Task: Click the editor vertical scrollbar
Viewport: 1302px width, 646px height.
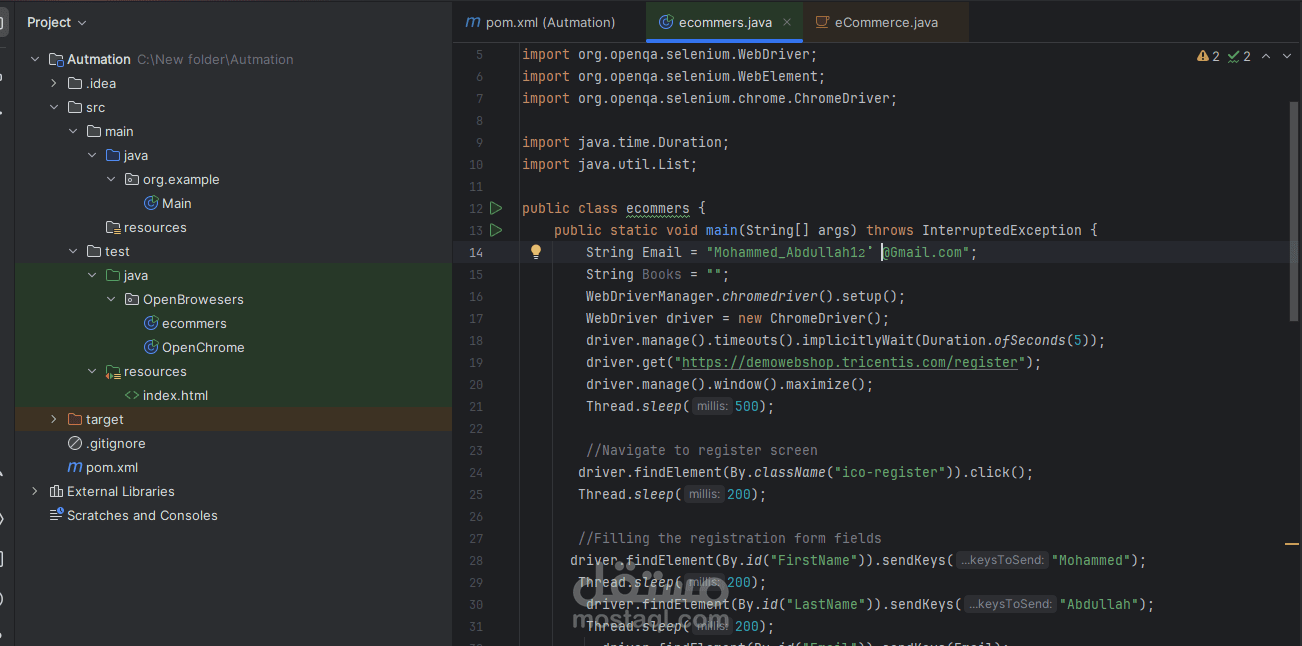Action: pyautogui.click(x=1294, y=210)
